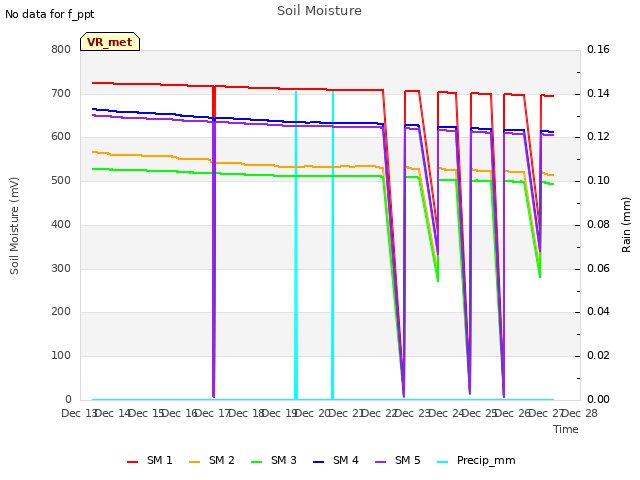Click the 800 tick on left axis
Viewport: 640px width, 480px height.
(x=61, y=50)
